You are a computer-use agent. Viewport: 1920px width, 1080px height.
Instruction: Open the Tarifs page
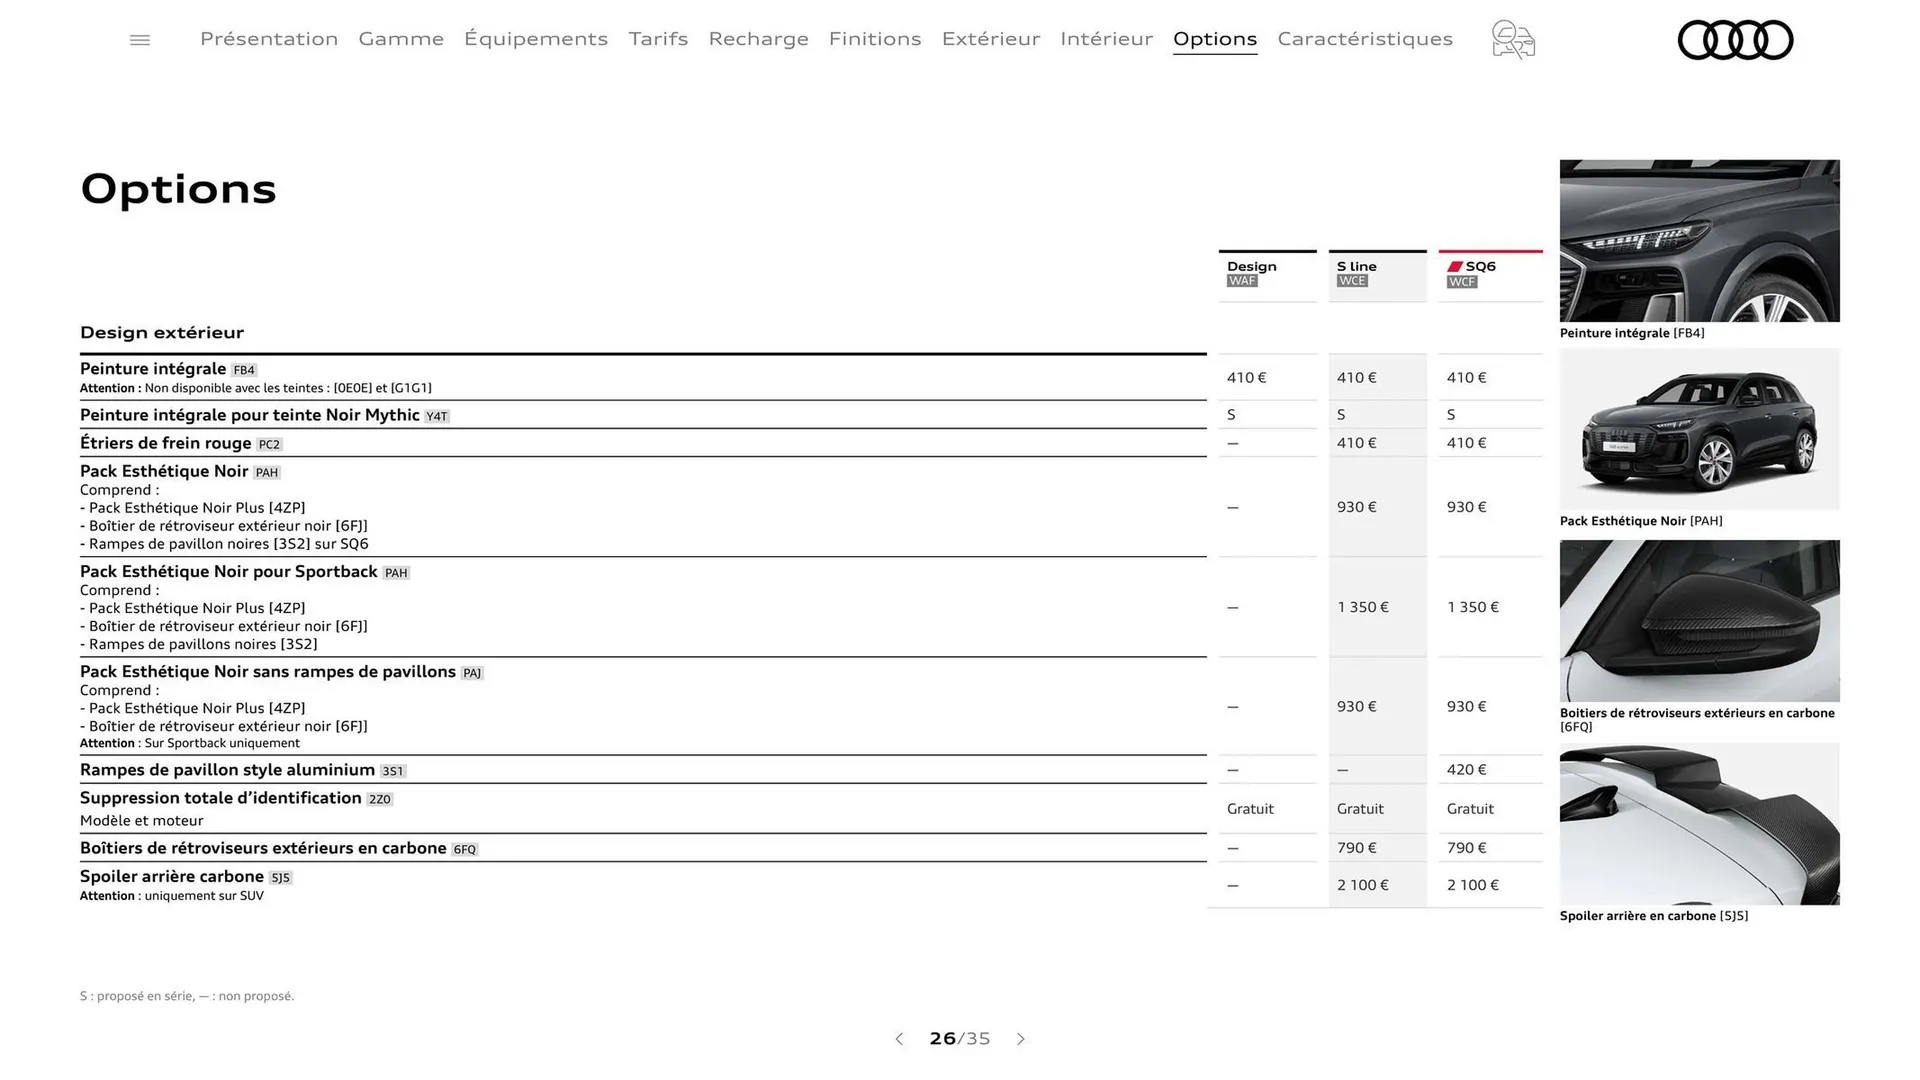(x=658, y=39)
